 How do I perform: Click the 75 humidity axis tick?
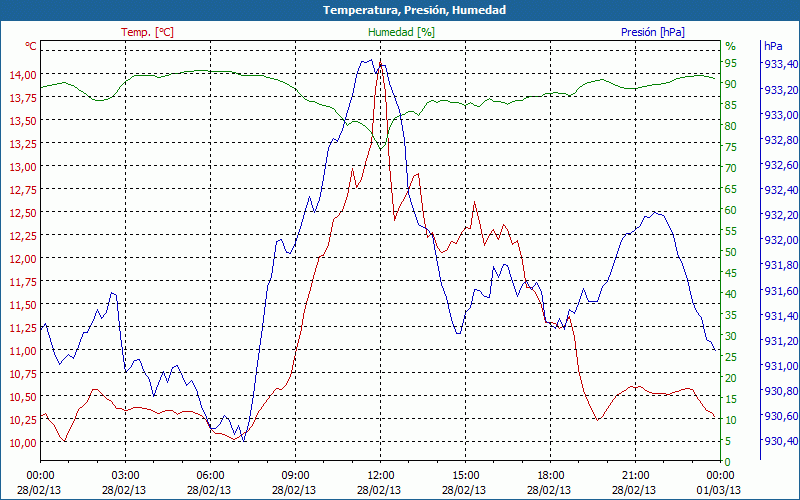731,147
